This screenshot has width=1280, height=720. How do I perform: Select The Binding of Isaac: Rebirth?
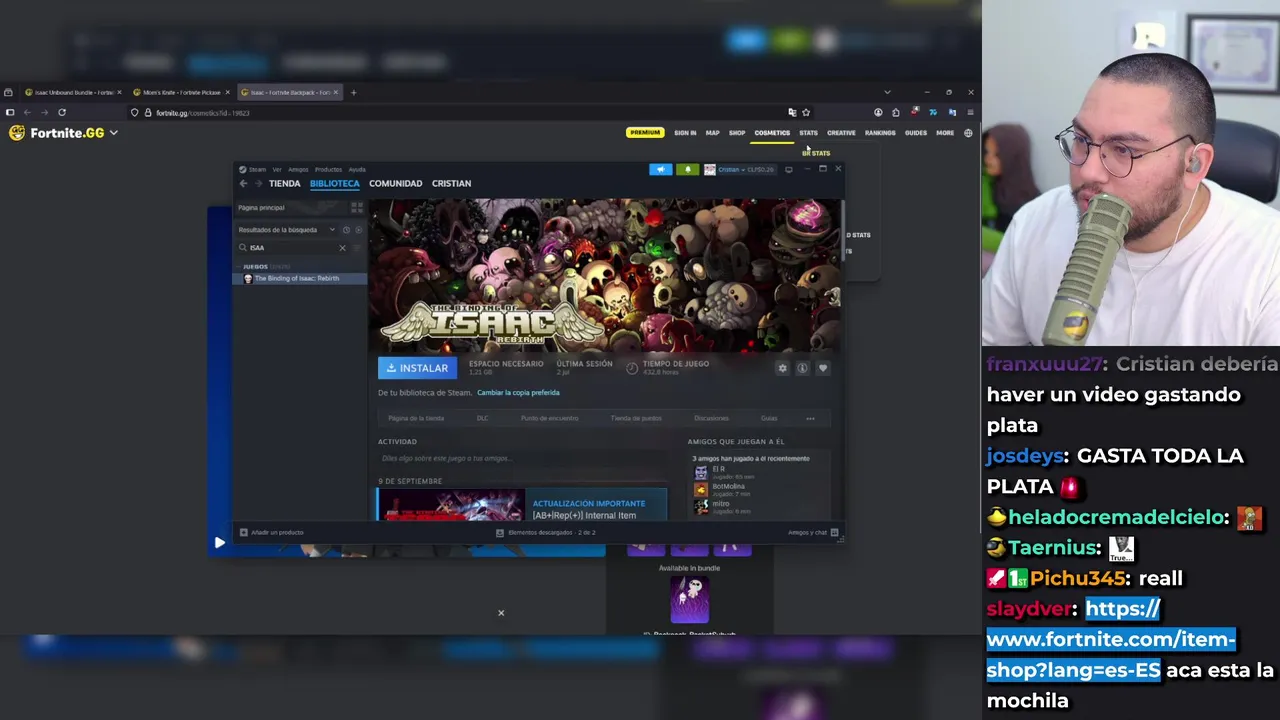(300, 278)
